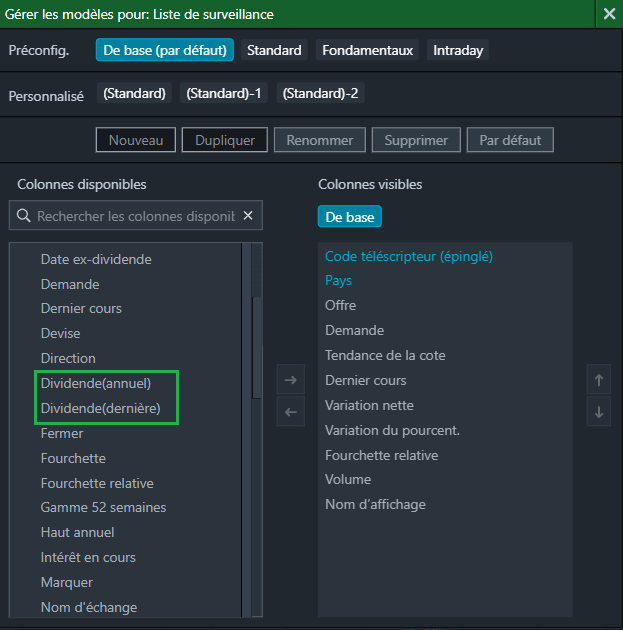Click the left arrow to remove column
This screenshot has height=630, width=623.
click(290, 411)
